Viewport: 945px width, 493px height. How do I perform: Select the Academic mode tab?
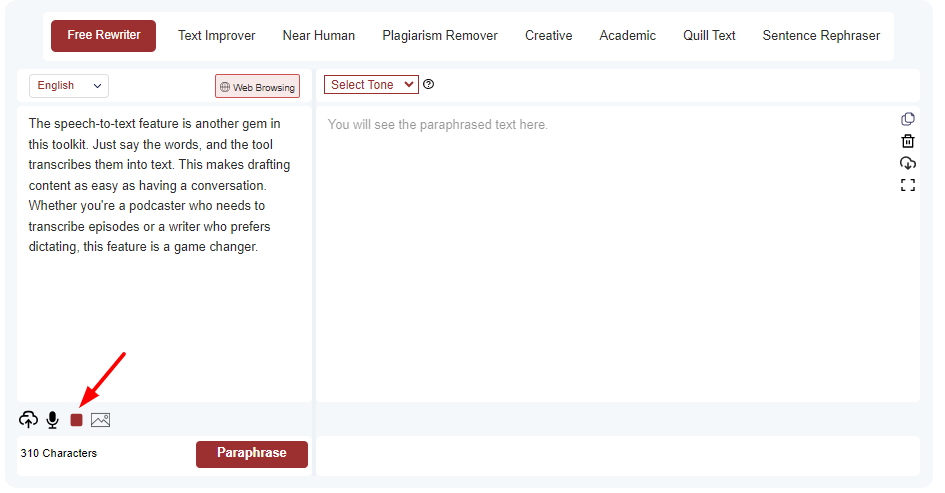627,36
